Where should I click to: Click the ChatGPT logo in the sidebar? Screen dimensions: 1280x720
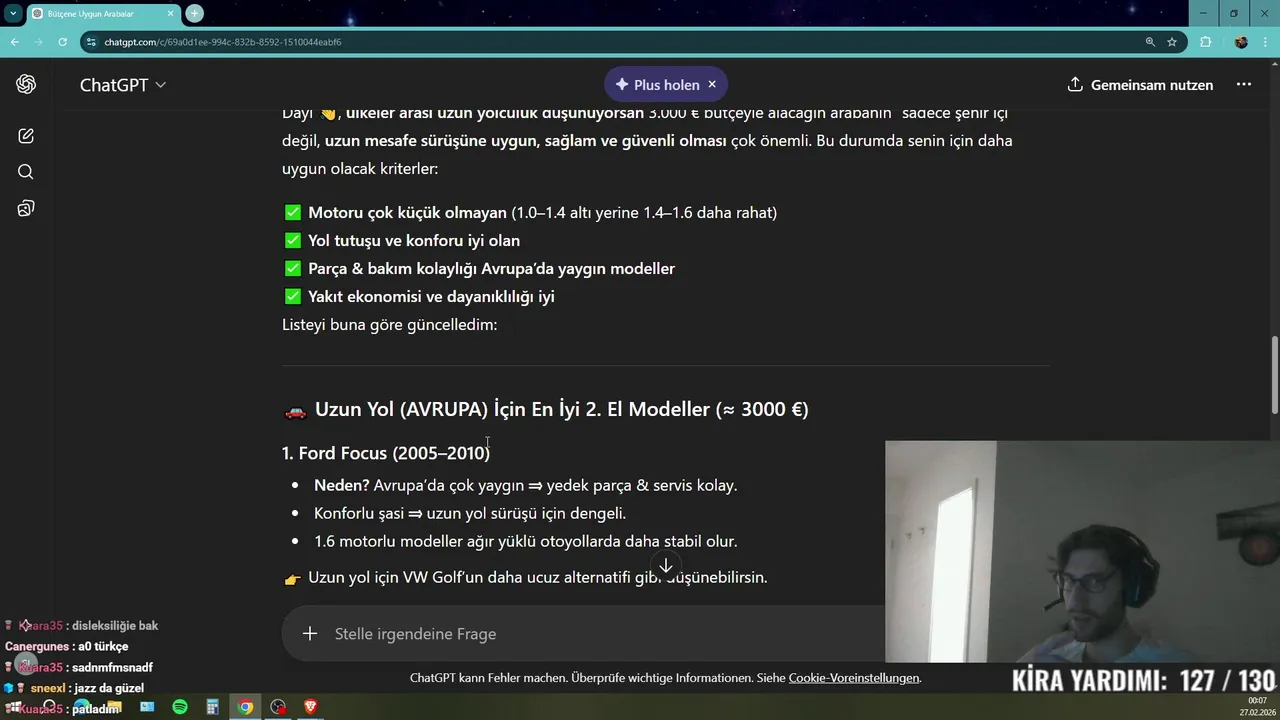tap(26, 85)
